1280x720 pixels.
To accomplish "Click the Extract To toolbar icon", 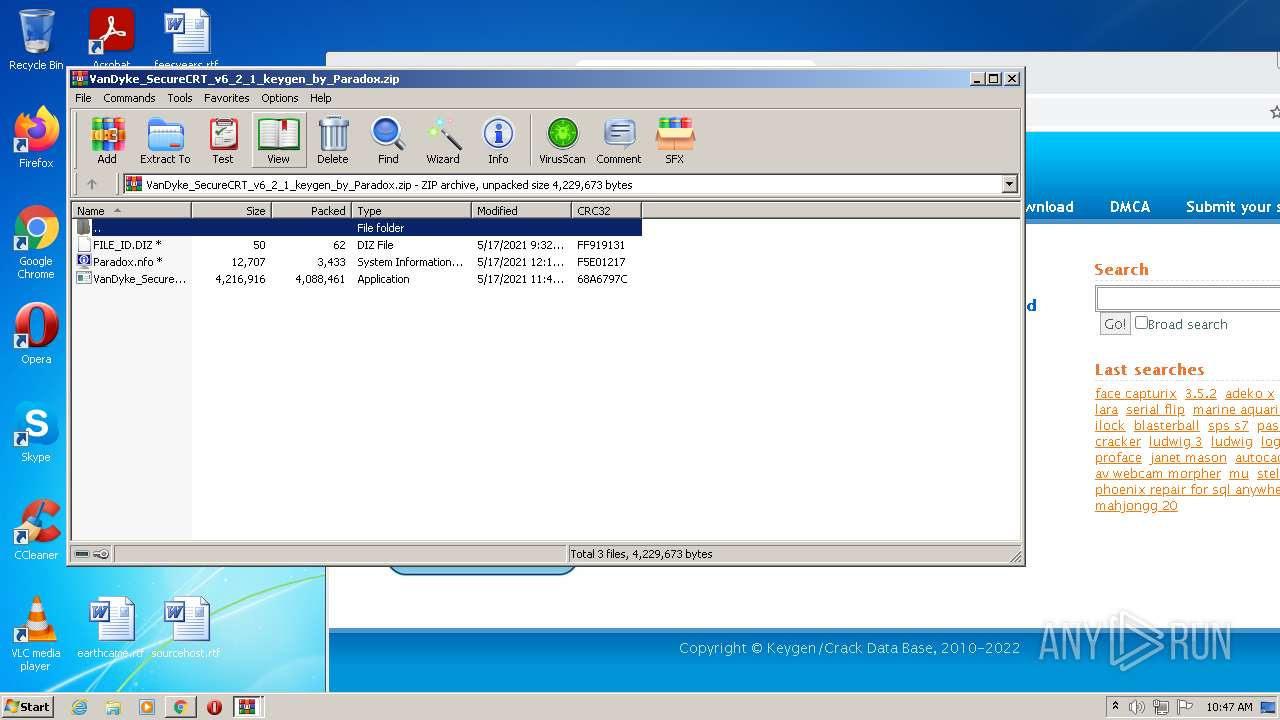I will [165, 140].
